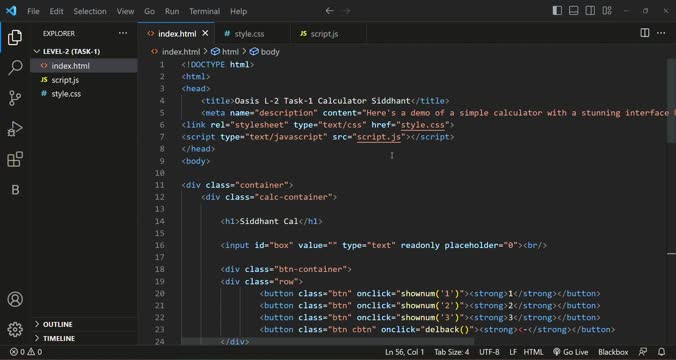The image size is (676, 360).
Task: Follow the script.js src link in code
Action: click(379, 137)
